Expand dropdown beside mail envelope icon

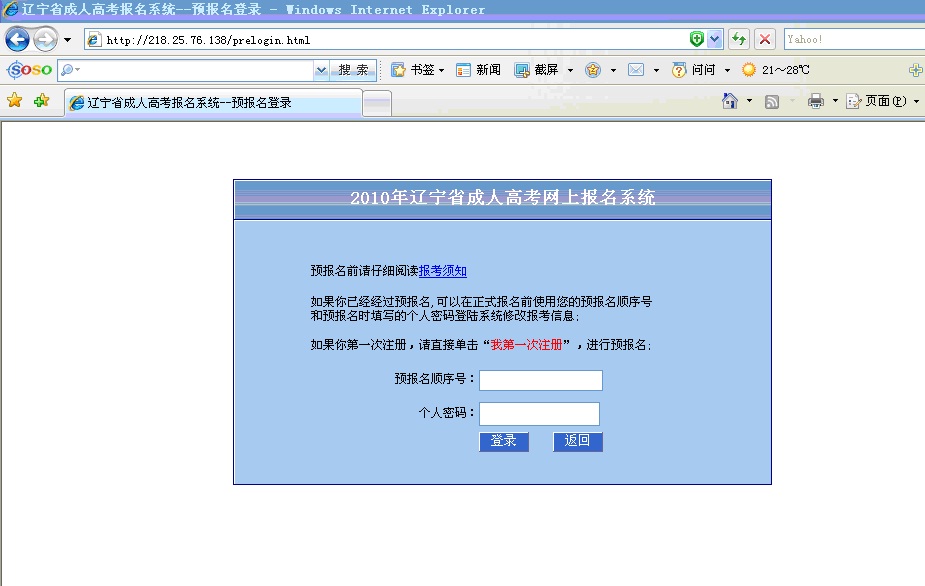[656, 70]
